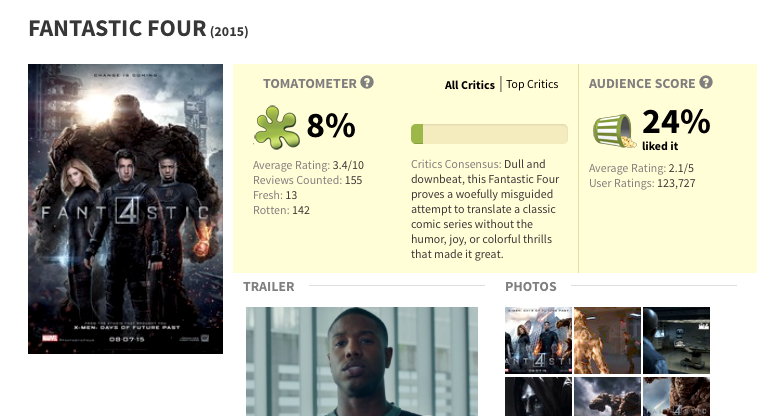Image resolution: width=774 pixels, height=416 pixels.
Task: Open the Human Torch flaming photo thumbnail
Action: (607, 340)
